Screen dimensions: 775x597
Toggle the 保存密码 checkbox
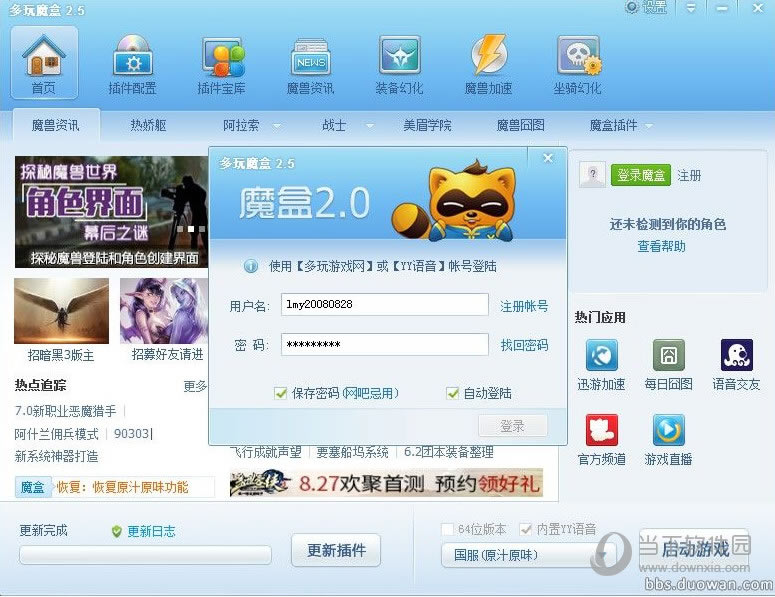(x=280, y=393)
